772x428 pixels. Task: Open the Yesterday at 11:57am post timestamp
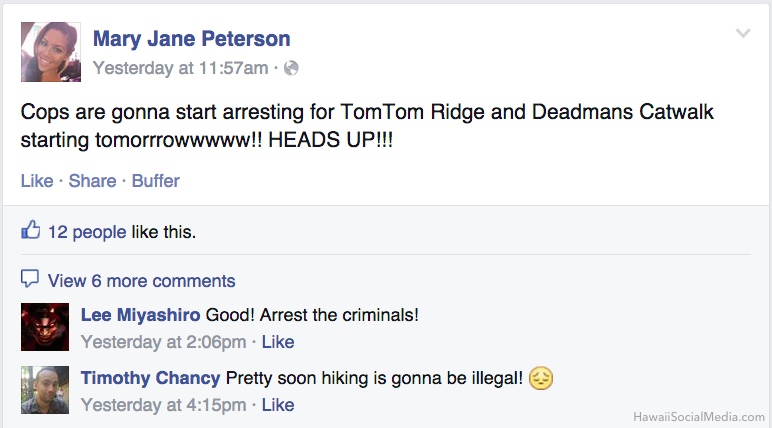(x=180, y=68)
